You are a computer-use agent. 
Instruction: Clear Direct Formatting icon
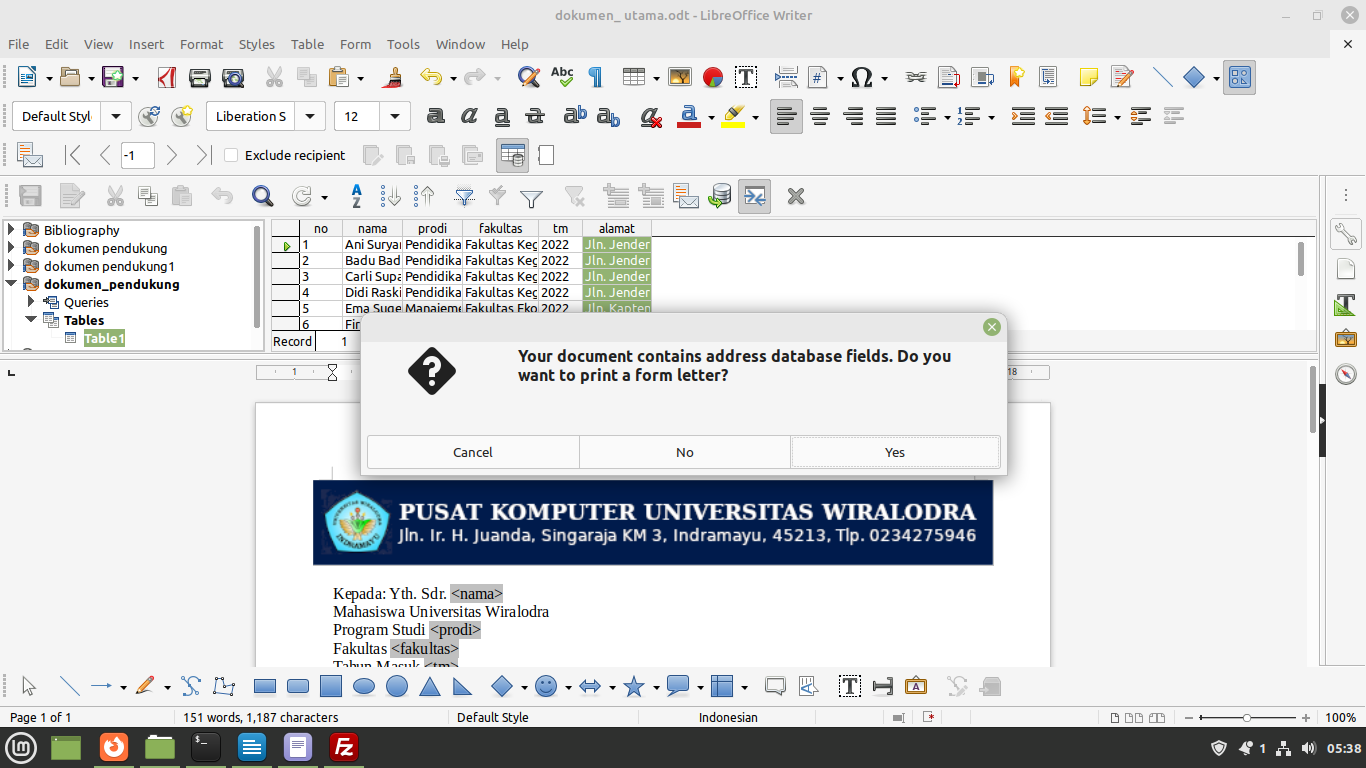click(x=651, y=116)
